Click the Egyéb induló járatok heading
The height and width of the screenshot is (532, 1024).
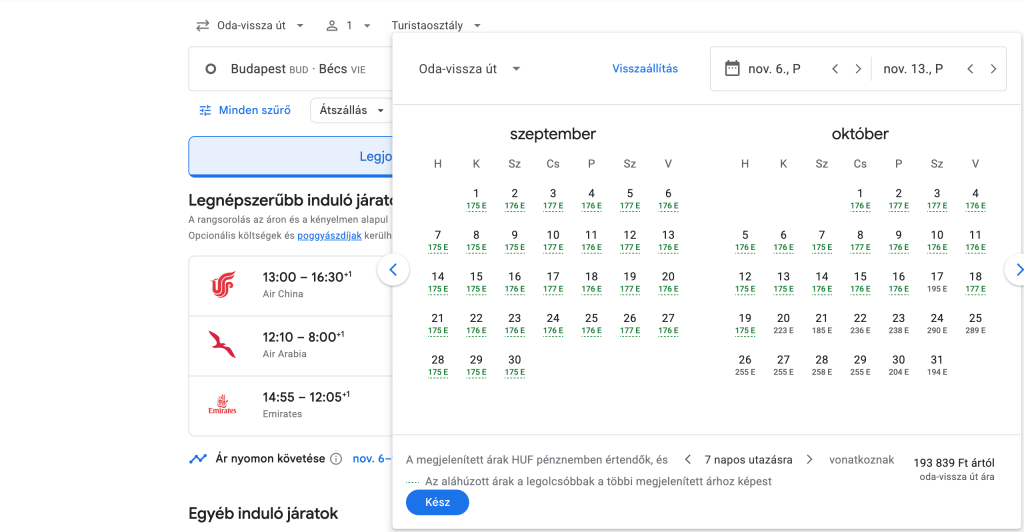263,514
